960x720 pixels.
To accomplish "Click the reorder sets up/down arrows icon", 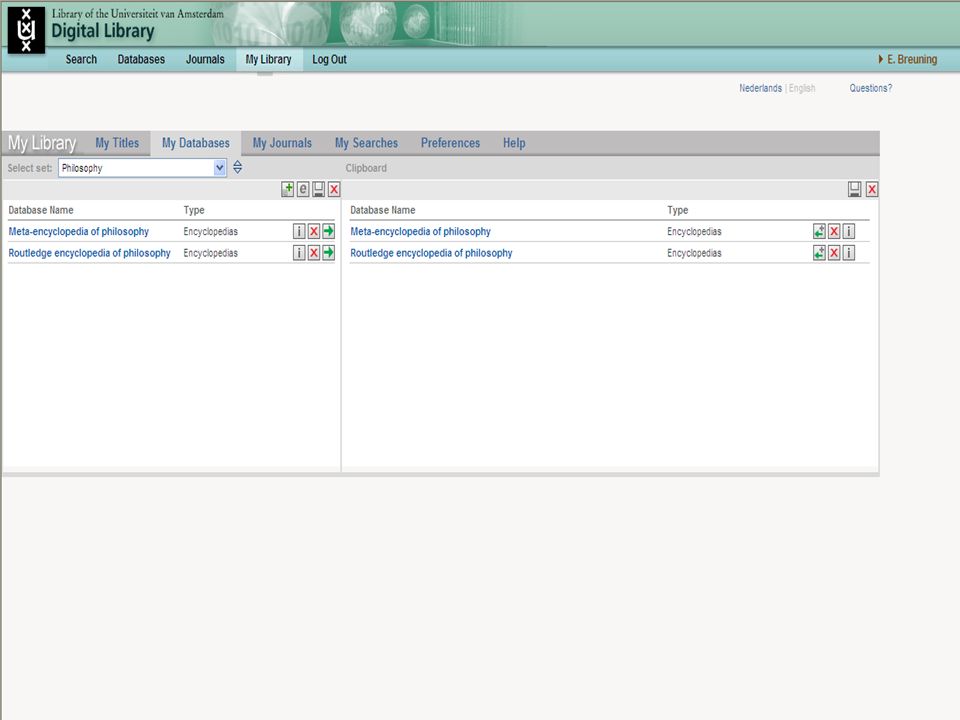I will (238, 167).
